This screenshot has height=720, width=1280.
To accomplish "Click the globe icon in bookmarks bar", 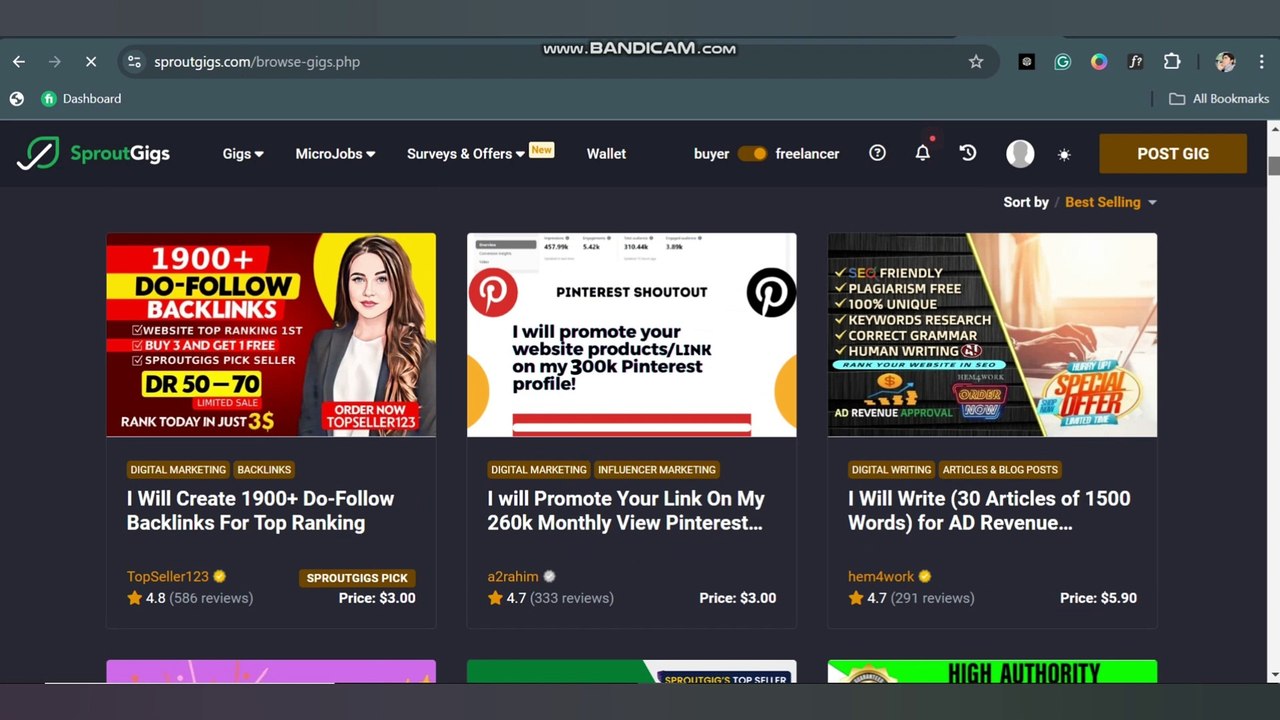I will (x=16, y=99).
